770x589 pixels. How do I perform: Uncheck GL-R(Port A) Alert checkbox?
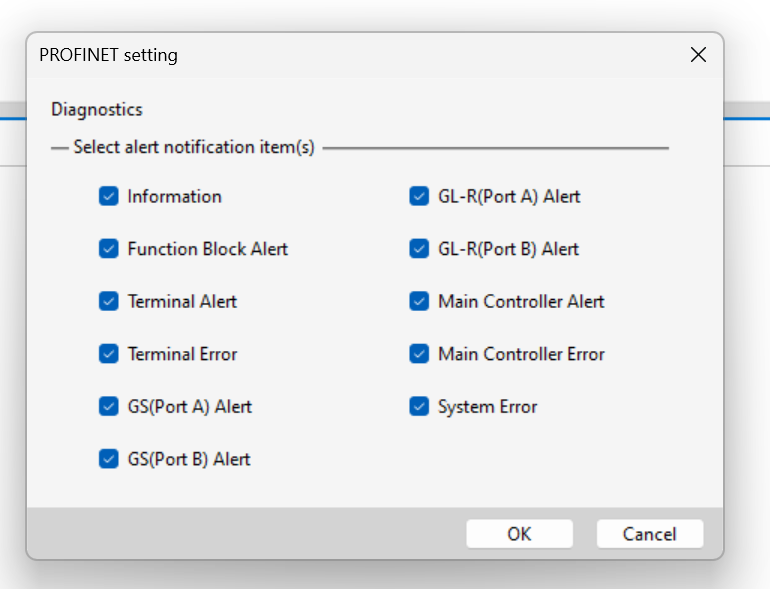pyautogui.click(x=419, y=196)
